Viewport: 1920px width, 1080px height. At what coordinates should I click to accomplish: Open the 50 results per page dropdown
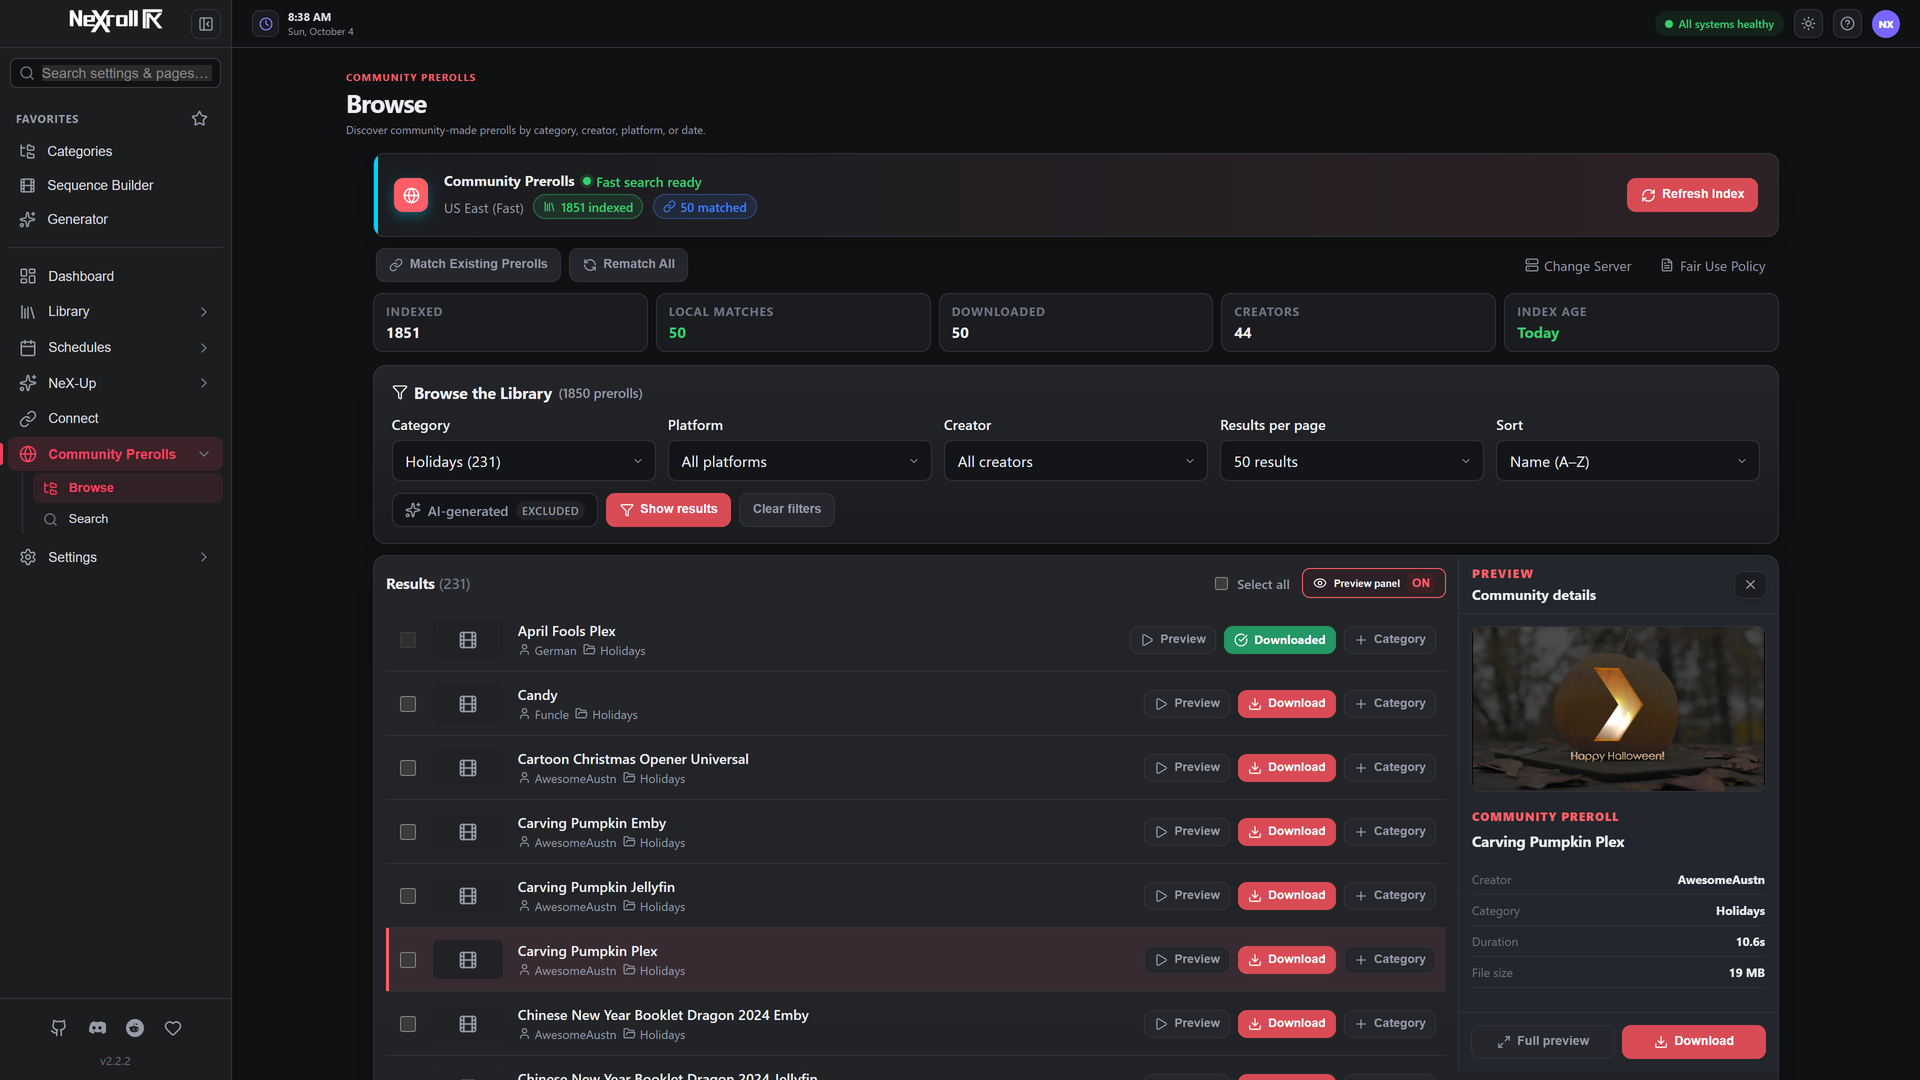tap(1351, 461)
